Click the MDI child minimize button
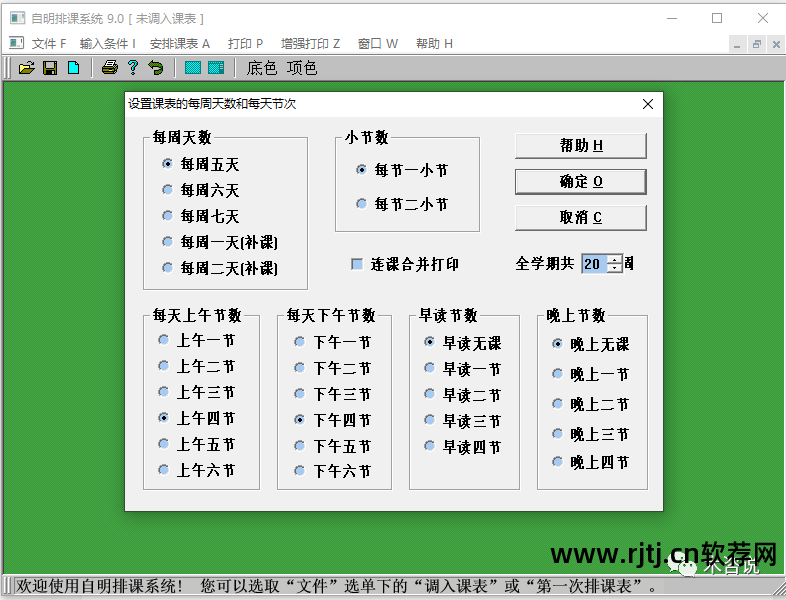786x600 pixels. click(737, 44)
